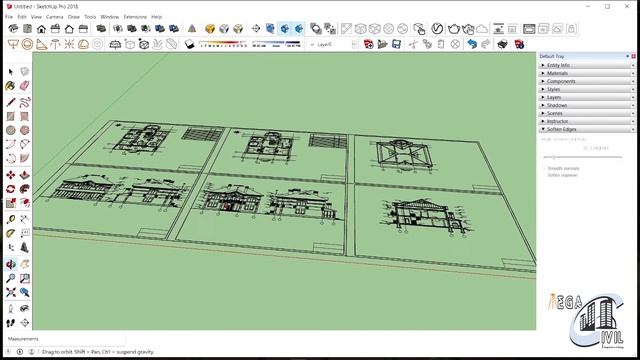640x360 pixels.
Task: Activate the Pan hand tool
Action: (24, 264)
